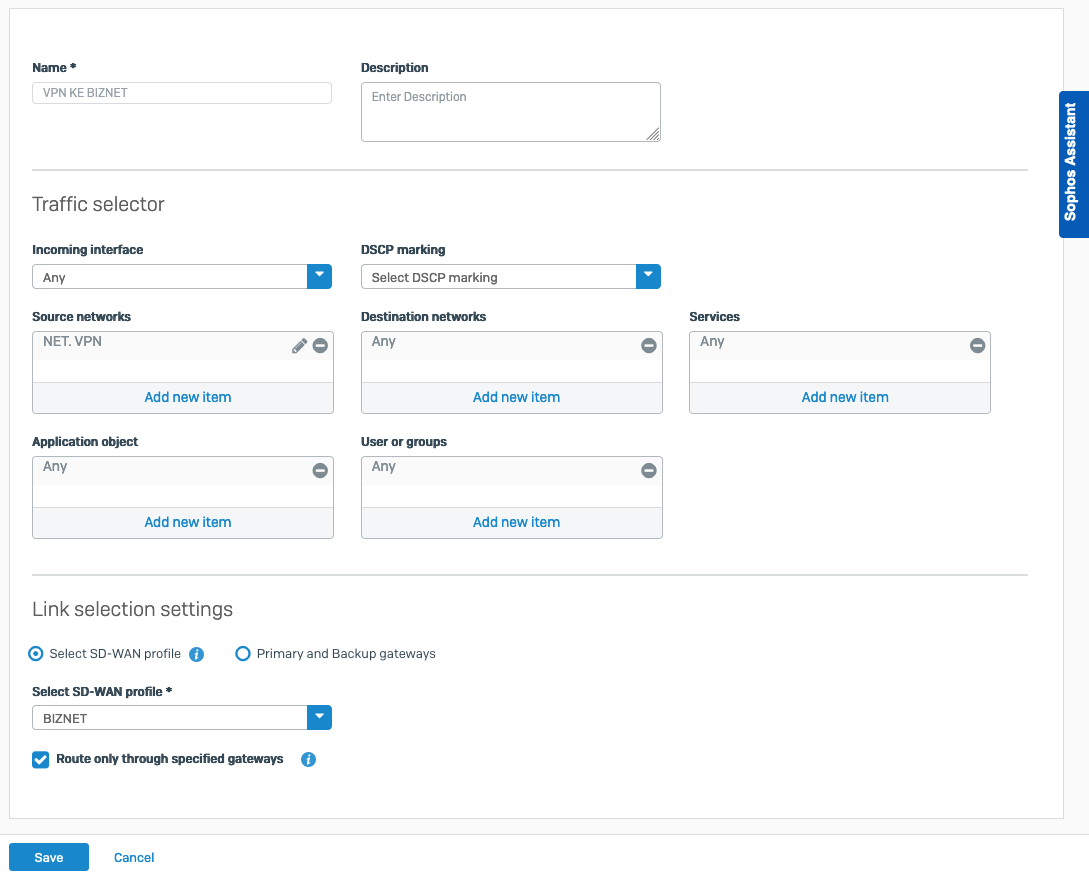Add new item to Destination networks

click(x=516, y=397)
